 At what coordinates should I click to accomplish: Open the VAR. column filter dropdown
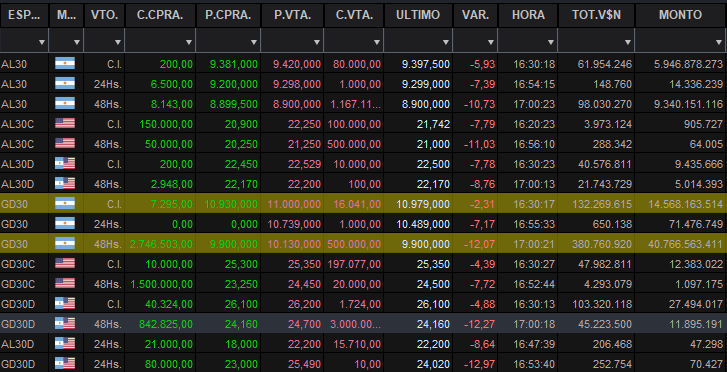tap(491, 42)
